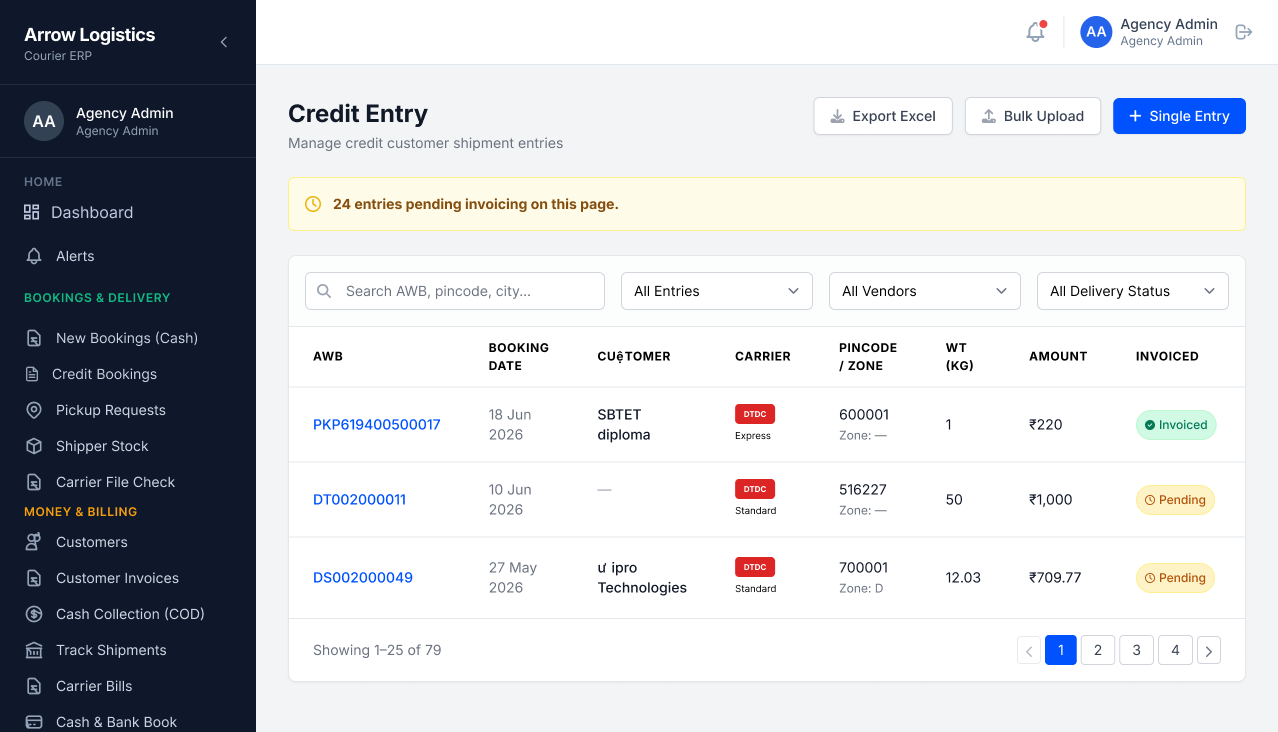This screenshot has height=732, width=1278.
Task: Click the Alerts bell icon in sidebar
Action: pyautogui.click(x=34, y=256)
